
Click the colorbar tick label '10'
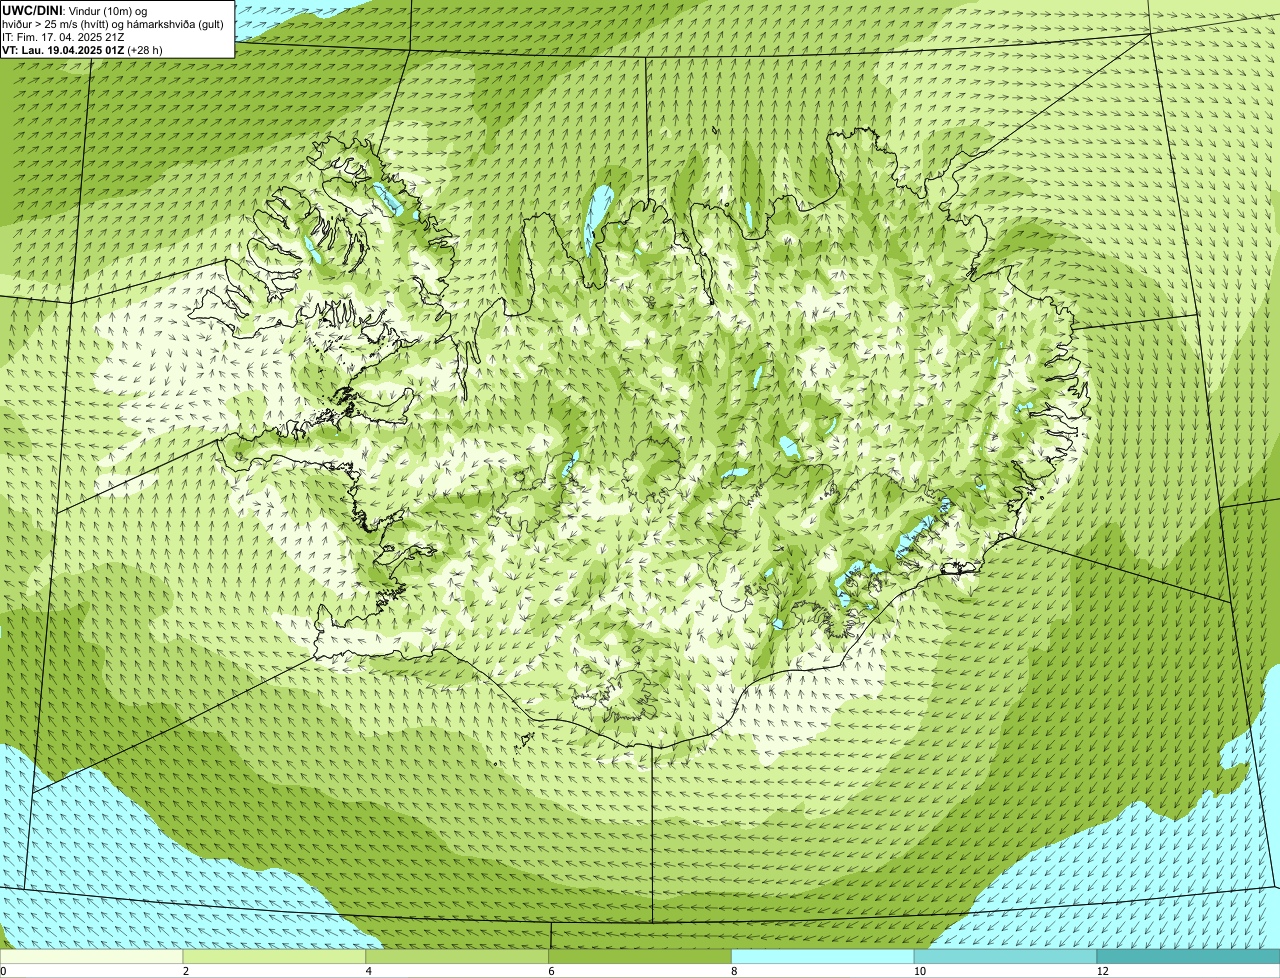pos(919,971)
